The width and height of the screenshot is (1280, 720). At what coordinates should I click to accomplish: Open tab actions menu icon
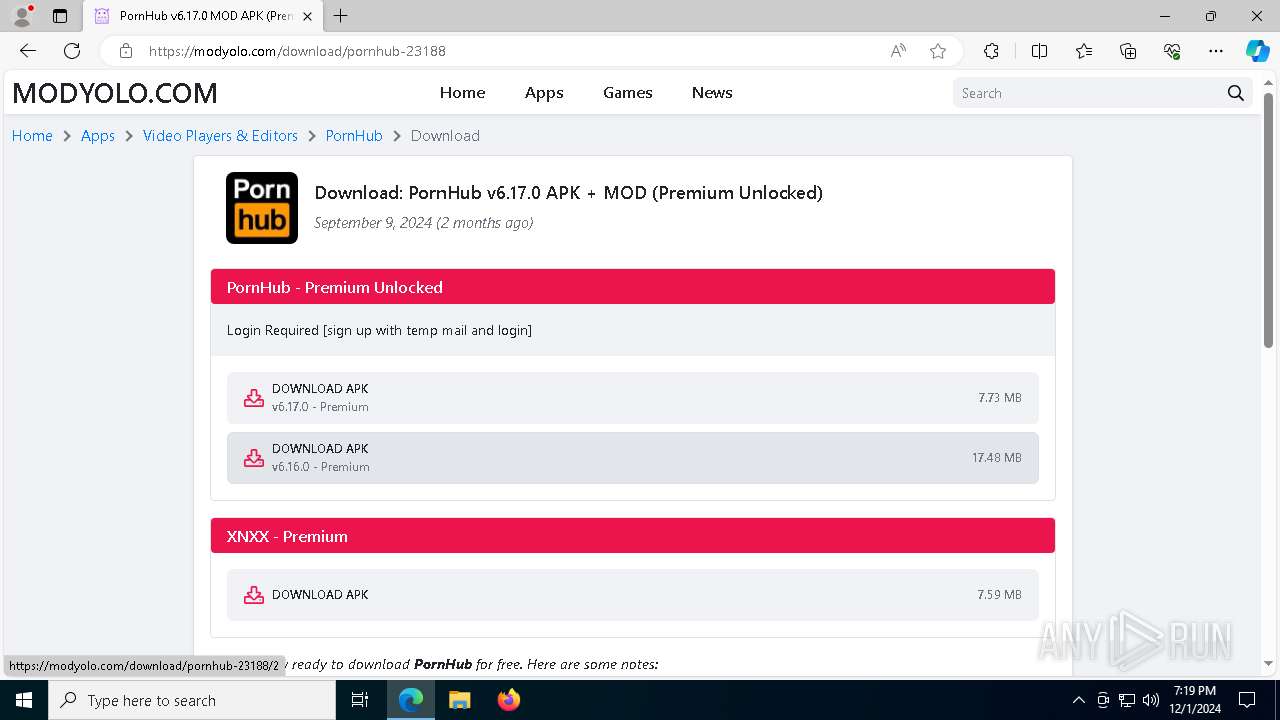pos(60,16)
